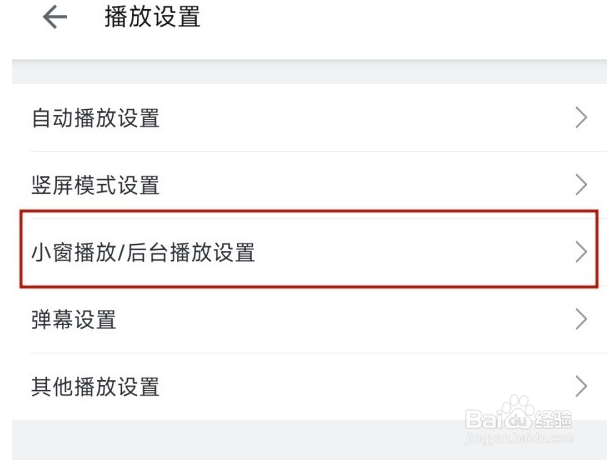Go to the 弹幕设置 label
The height and width of the screenshot is (460, 607).
[x=74, y=320]
